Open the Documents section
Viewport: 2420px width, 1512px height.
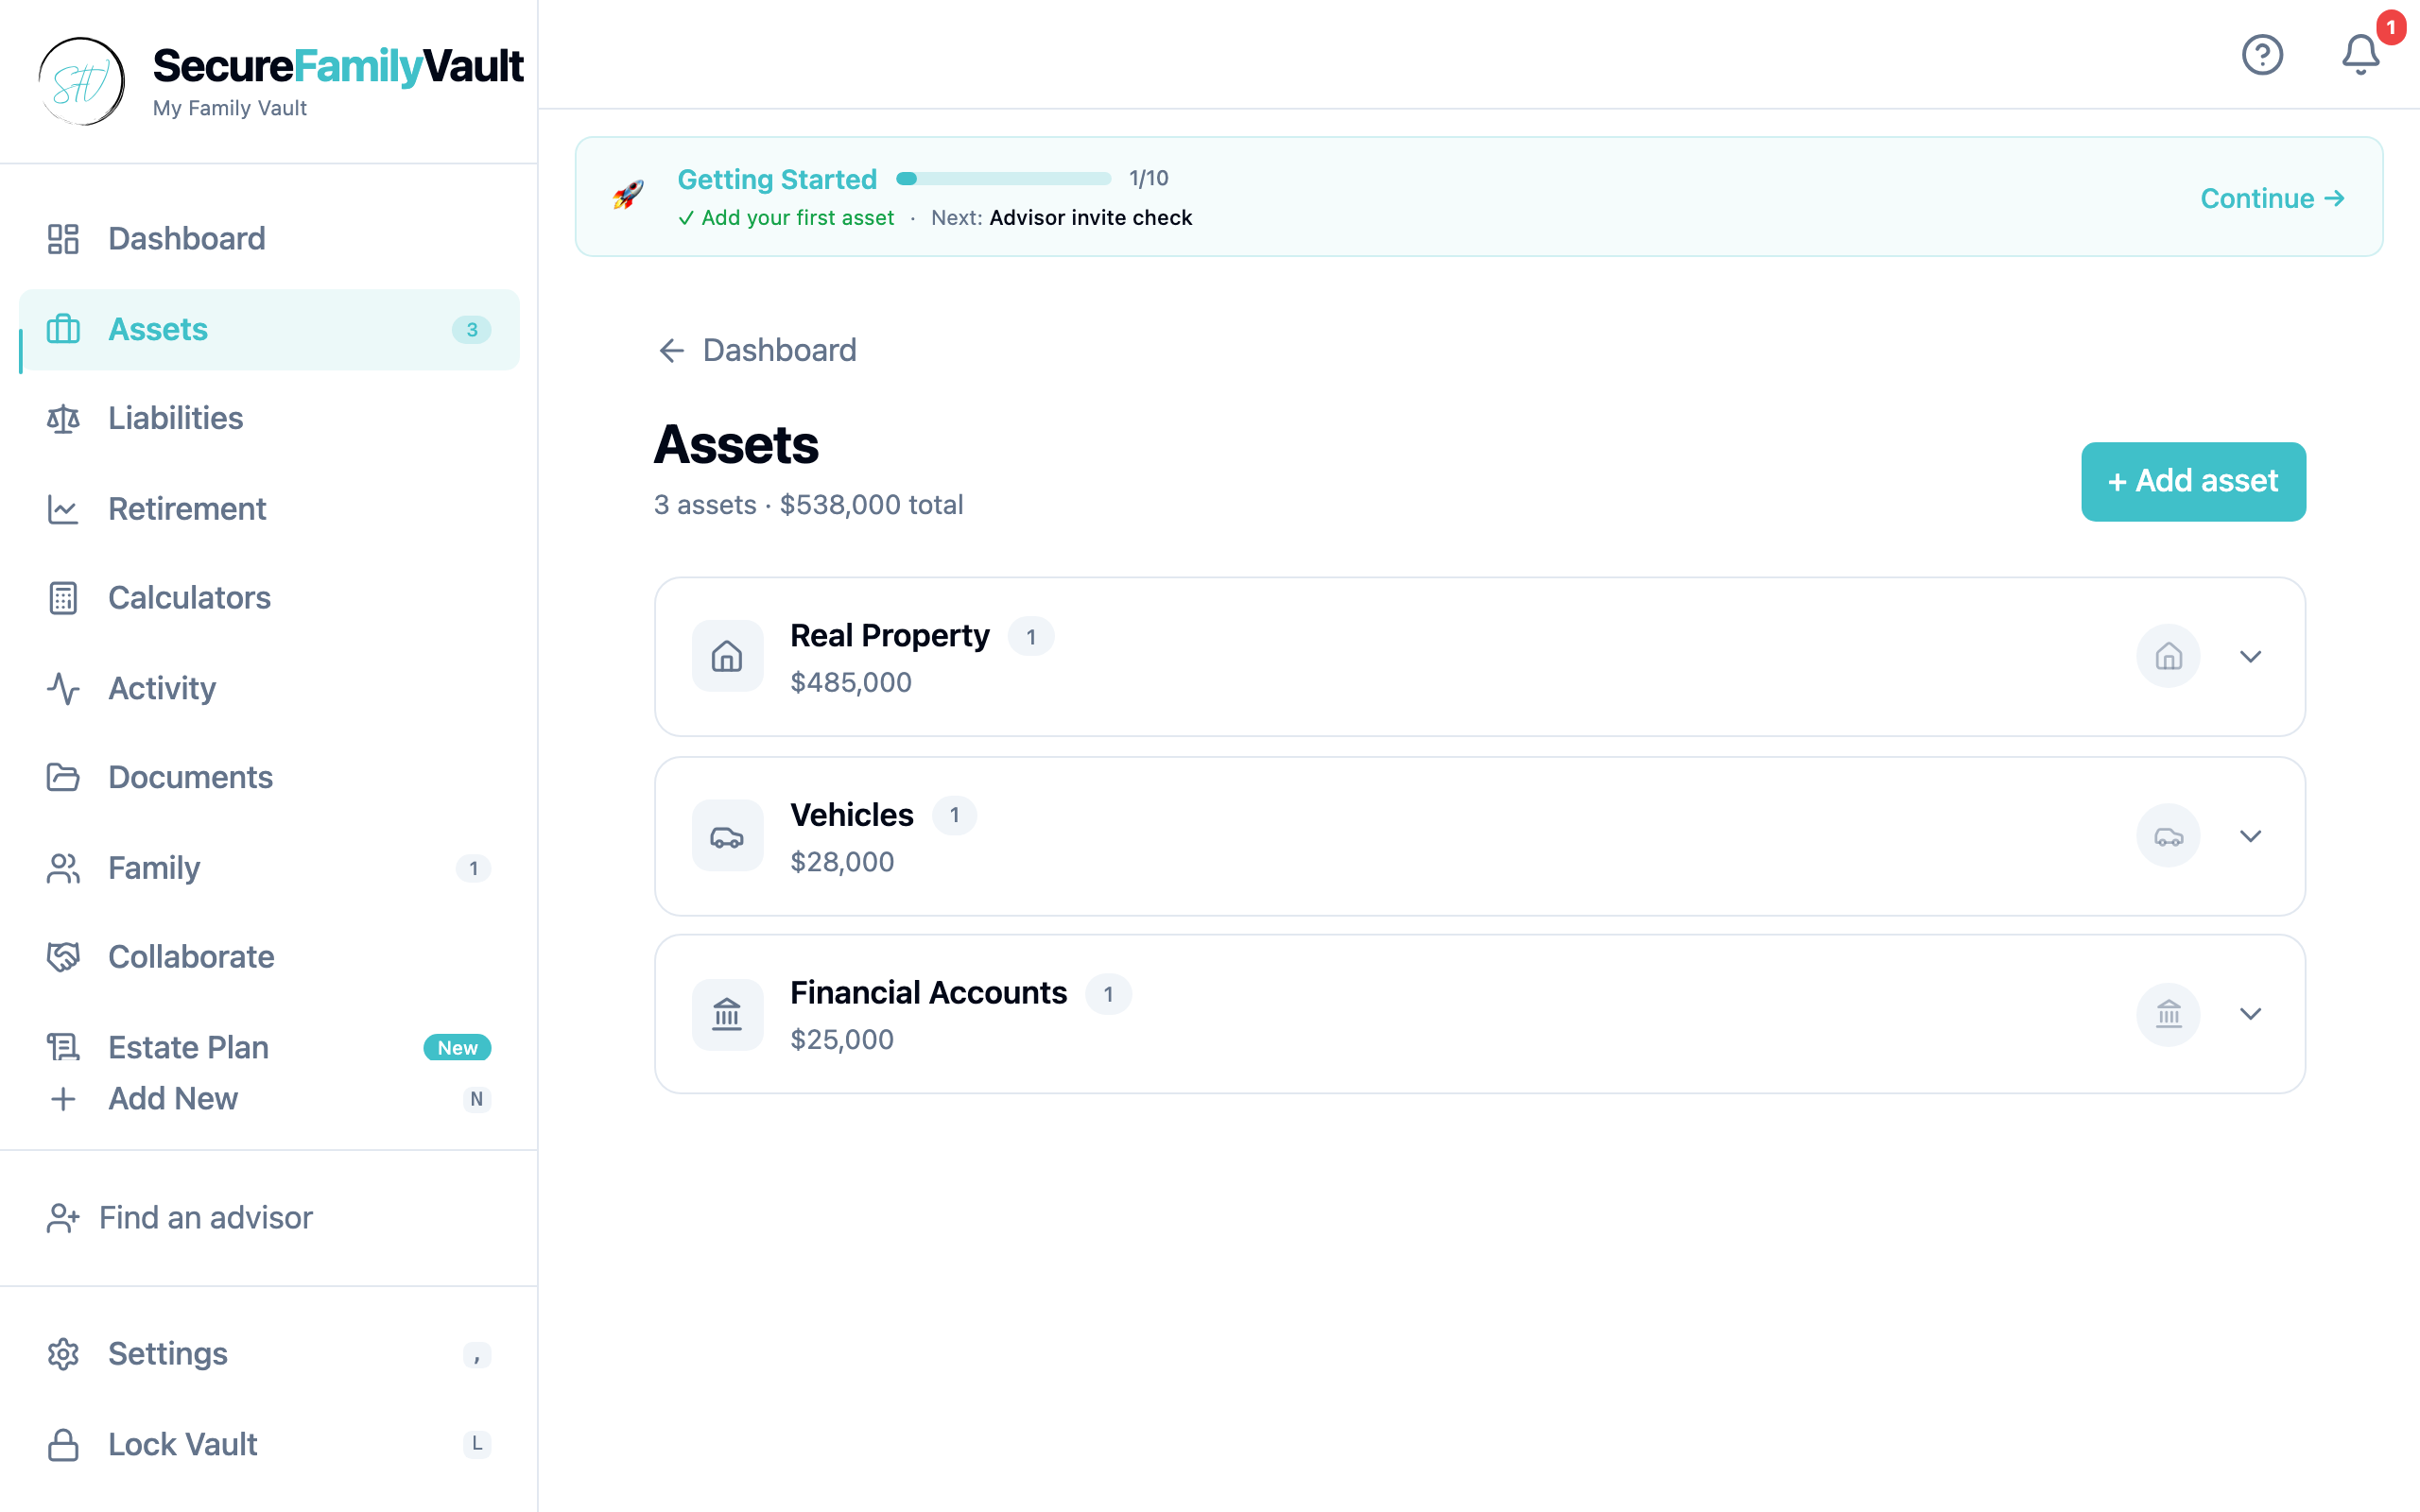click(x=269, y=777)
